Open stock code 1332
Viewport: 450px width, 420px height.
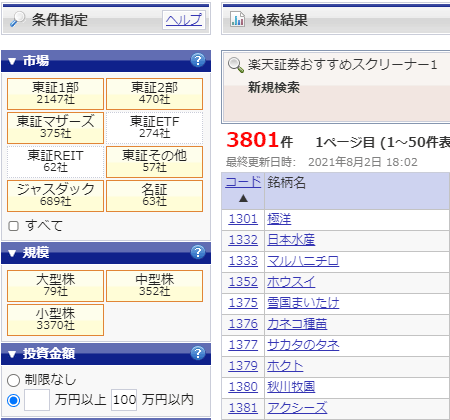click(x=243, y=240)
